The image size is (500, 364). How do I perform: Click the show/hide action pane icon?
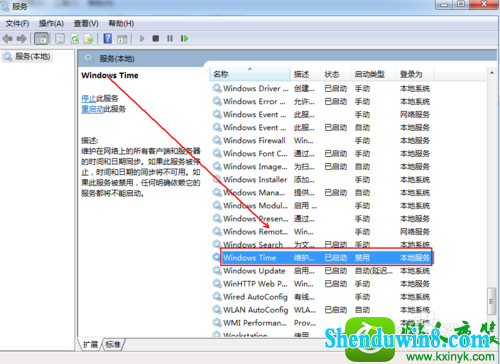(122, 39)
